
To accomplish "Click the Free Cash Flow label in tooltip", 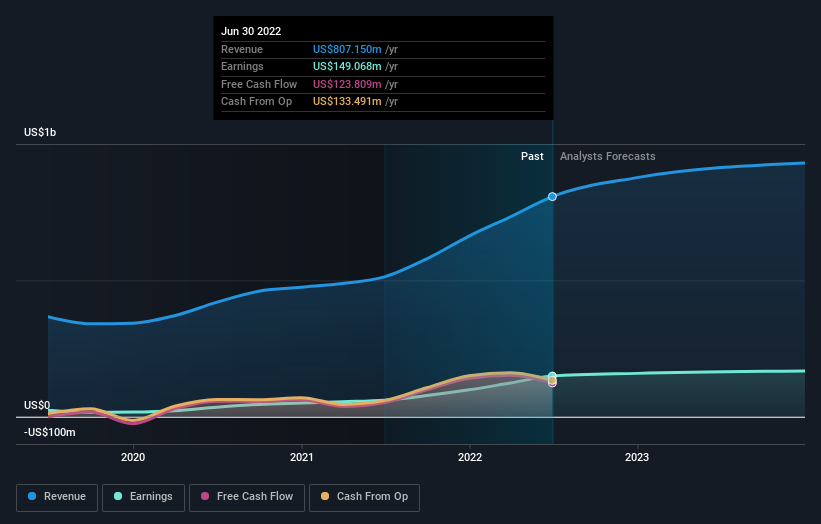I will (x=259, y=84).
